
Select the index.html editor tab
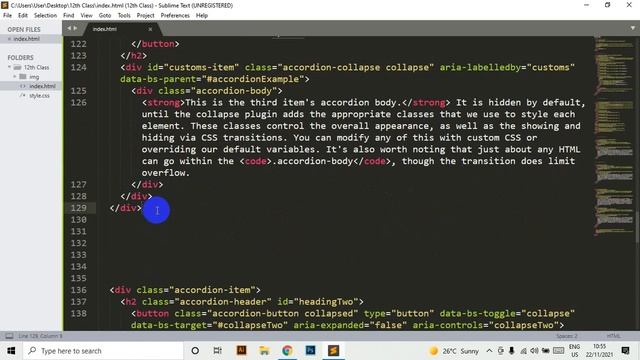[x=118, y=29]
